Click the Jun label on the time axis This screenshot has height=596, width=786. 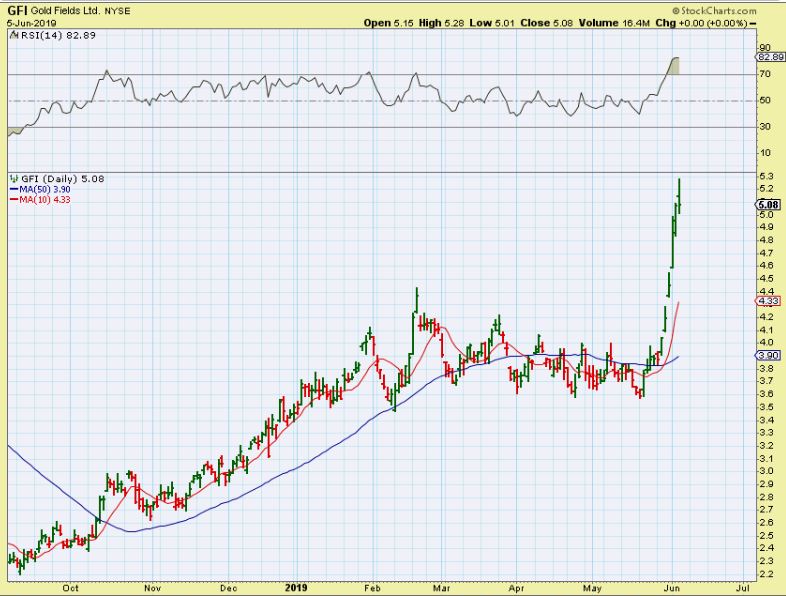pos(674,588)
